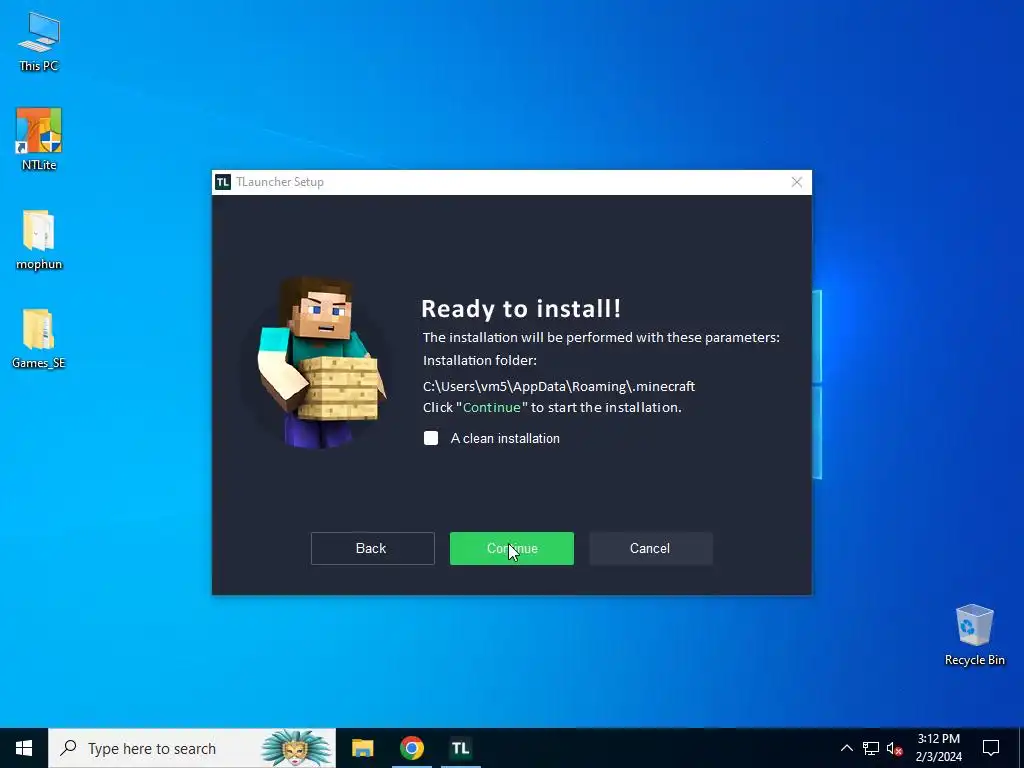Open the Windows Start menu
The width and height of the screenshot is (1024, 768).
(24, 748)
